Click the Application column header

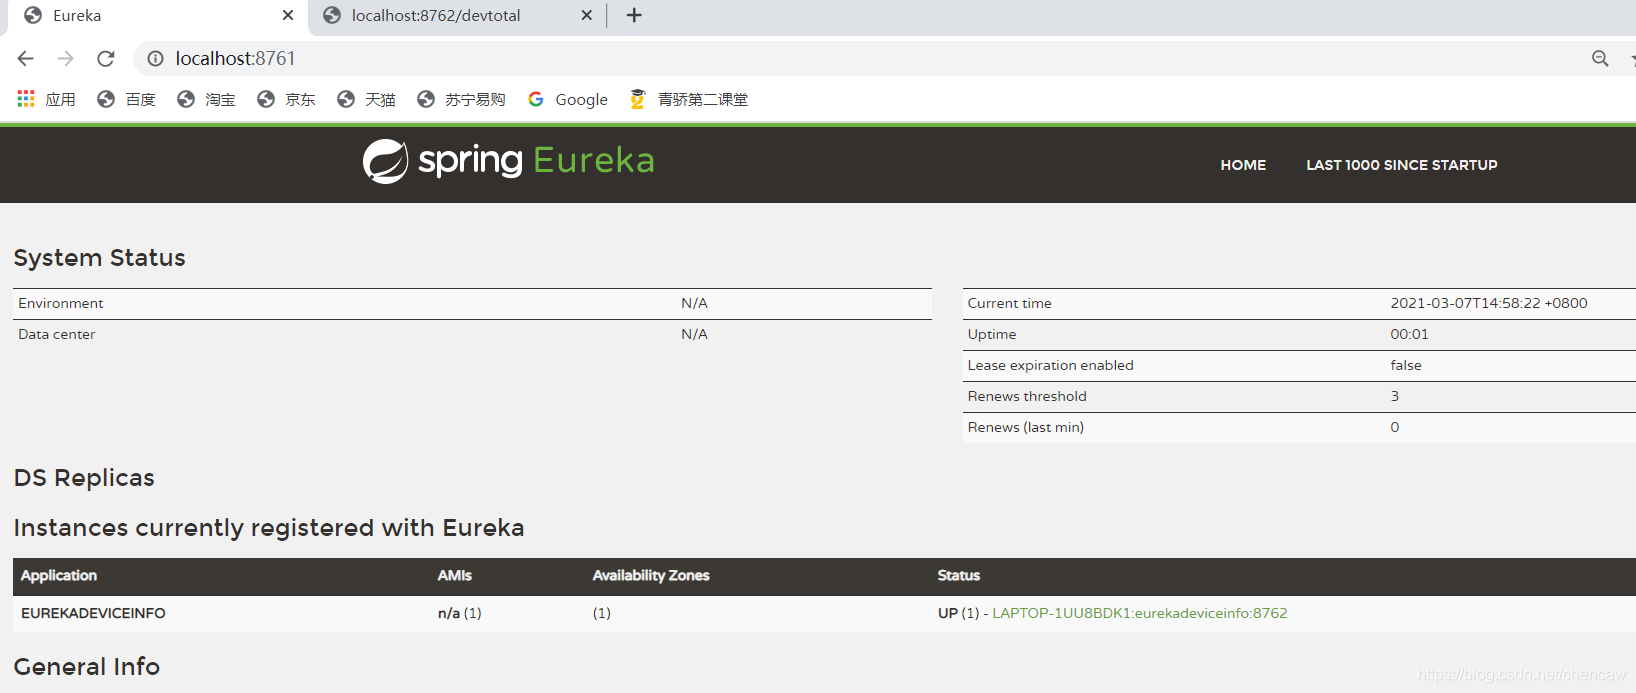59,575
